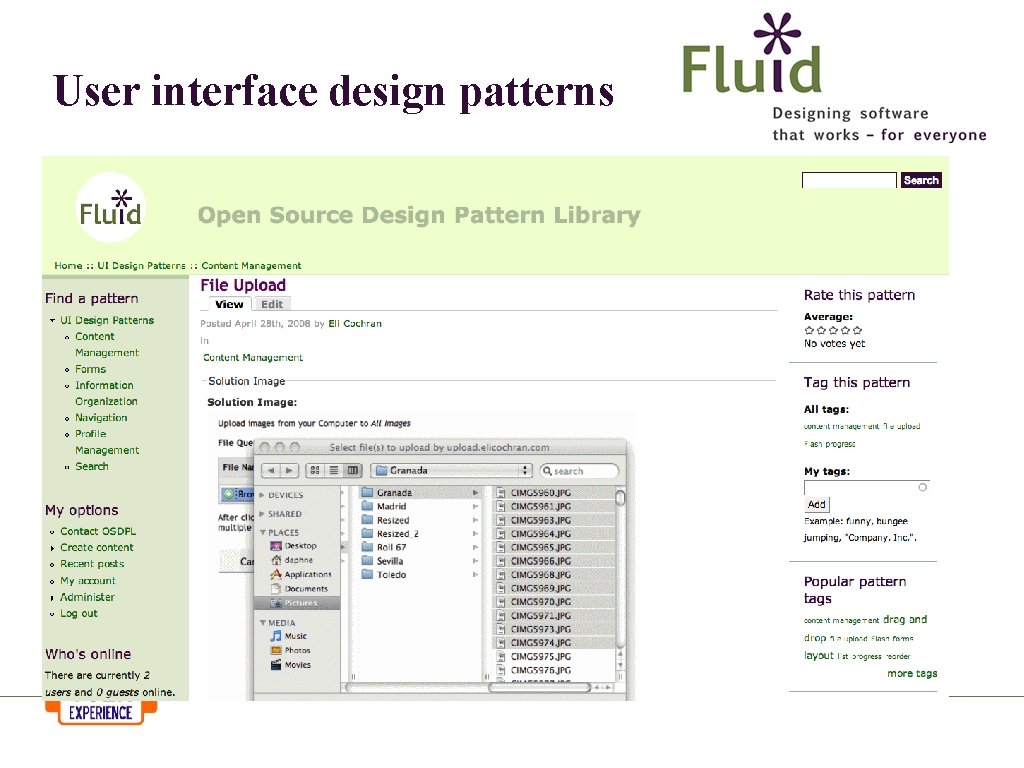Open the more tags link
1024x768 pixels.
click(x=911, y=673)
